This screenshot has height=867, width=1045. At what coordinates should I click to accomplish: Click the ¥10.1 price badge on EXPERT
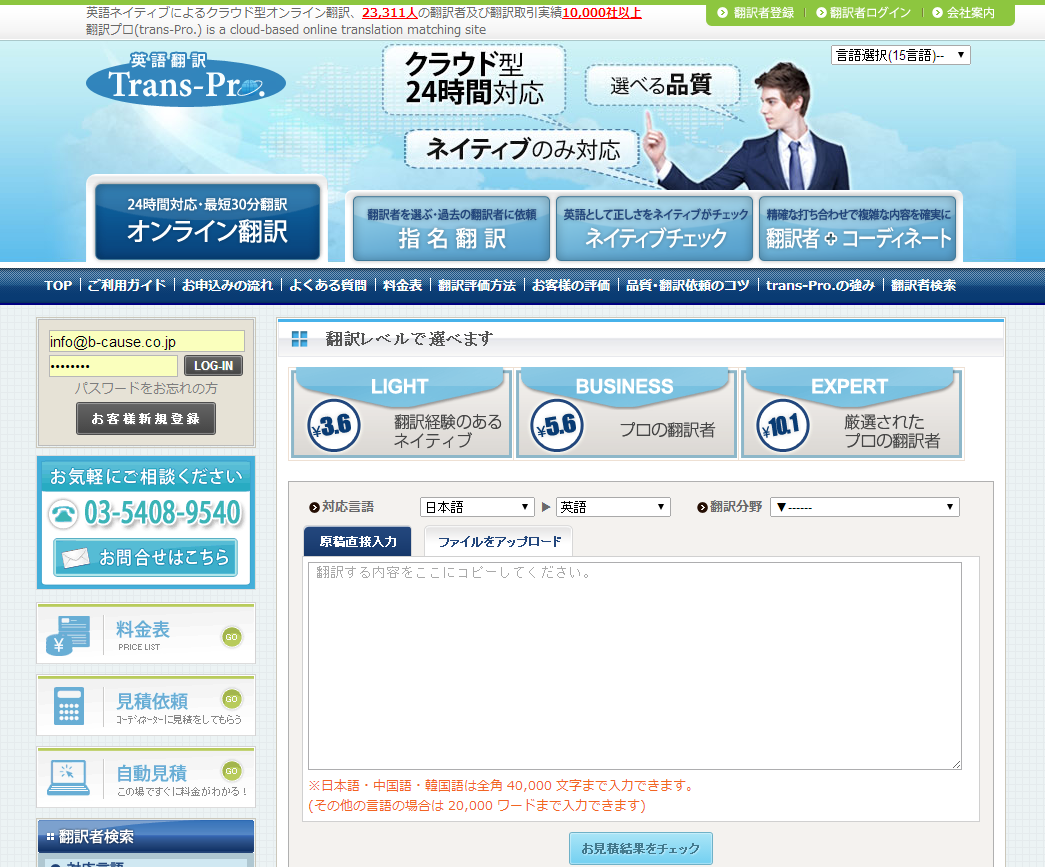click(x=782, y=425)
